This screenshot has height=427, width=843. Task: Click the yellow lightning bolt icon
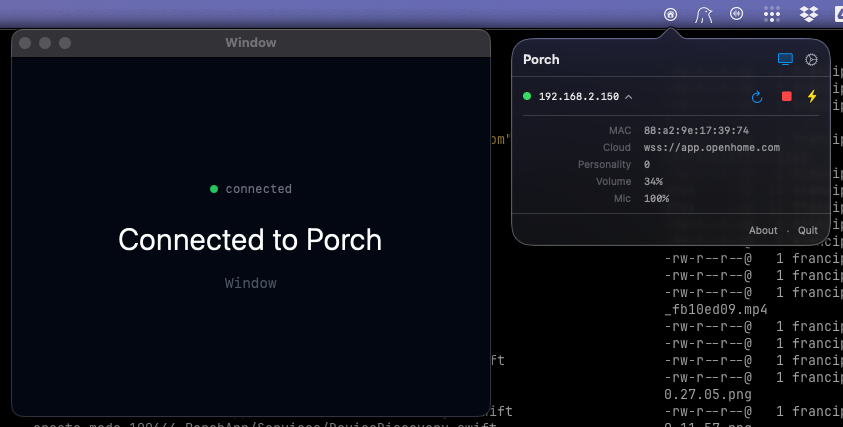coord(812,96)
